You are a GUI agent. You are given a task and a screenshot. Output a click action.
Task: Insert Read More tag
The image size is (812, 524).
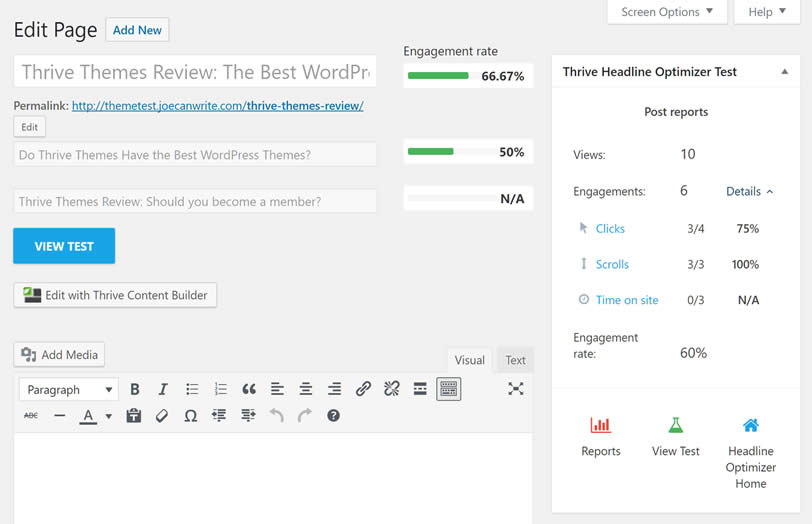click(x=420, y=389)
